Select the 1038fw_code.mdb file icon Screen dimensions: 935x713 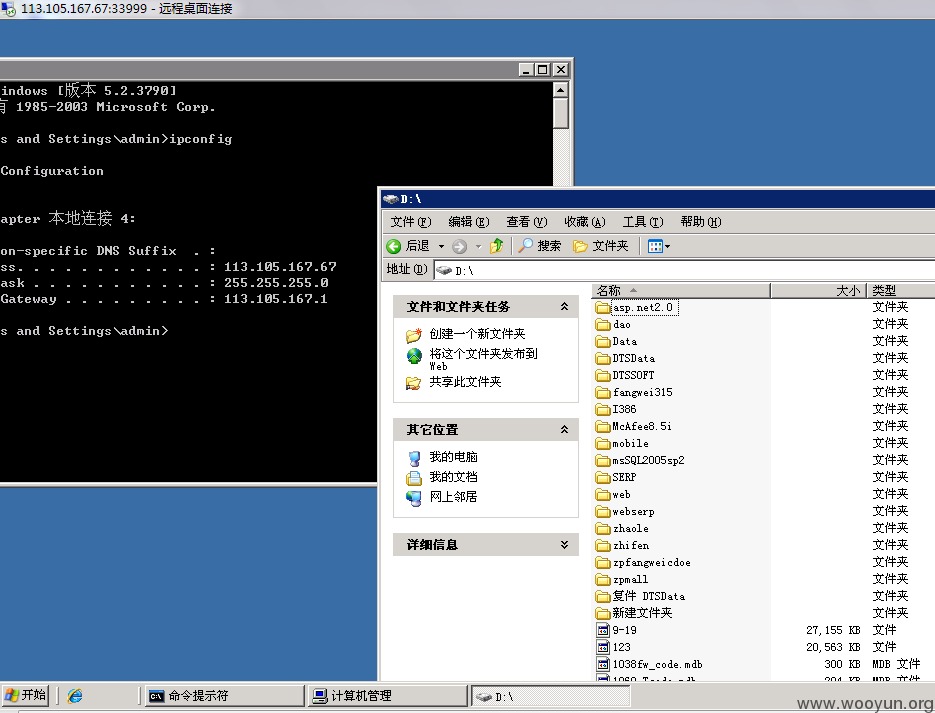[x=603, y=664]
